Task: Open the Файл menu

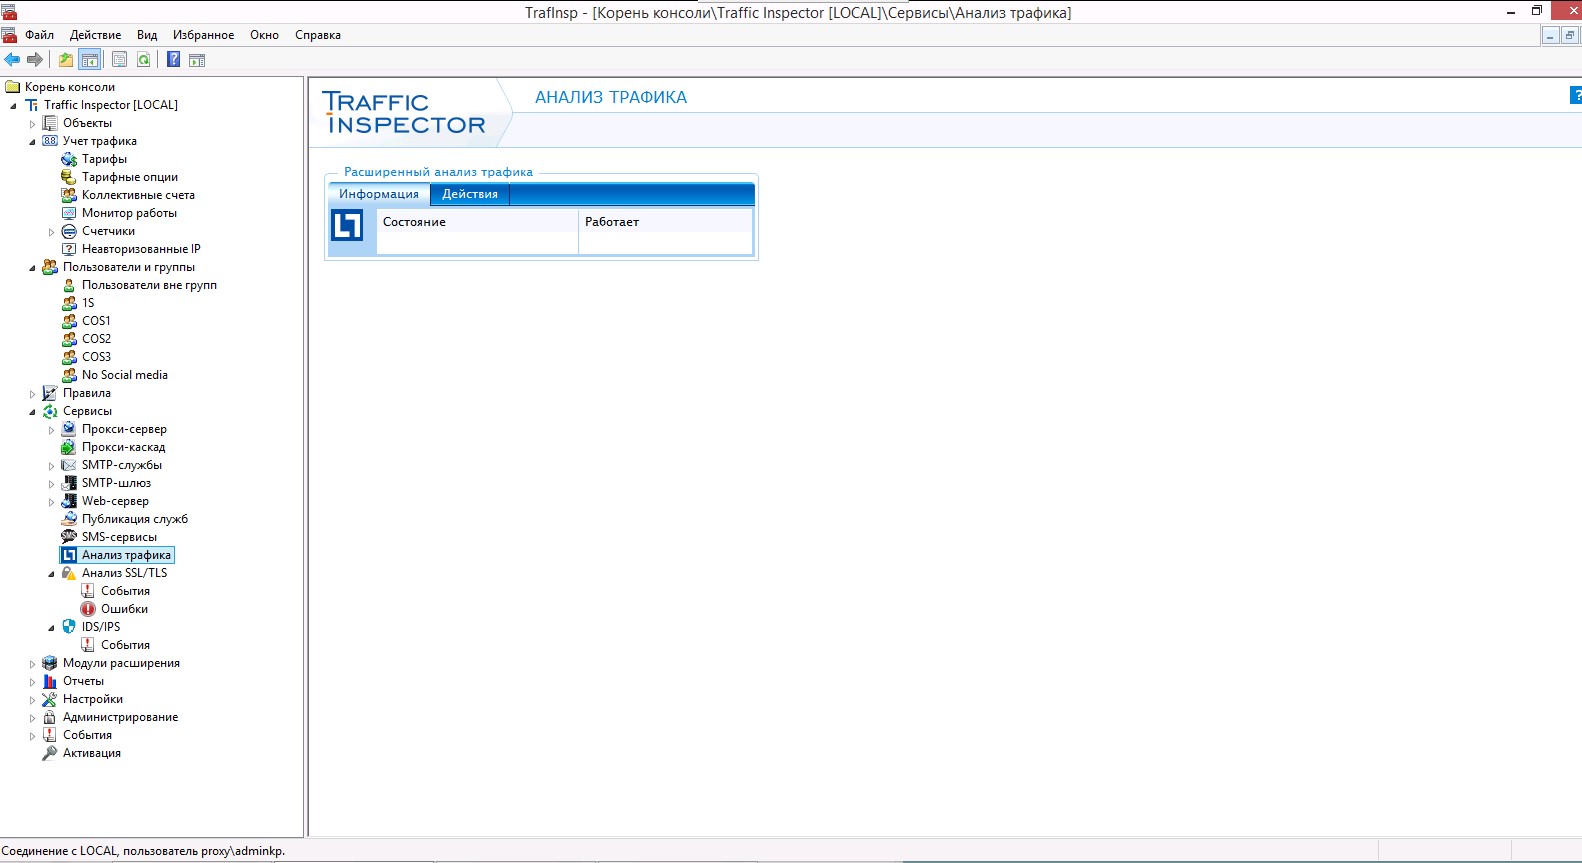Action: click(39, 35)
